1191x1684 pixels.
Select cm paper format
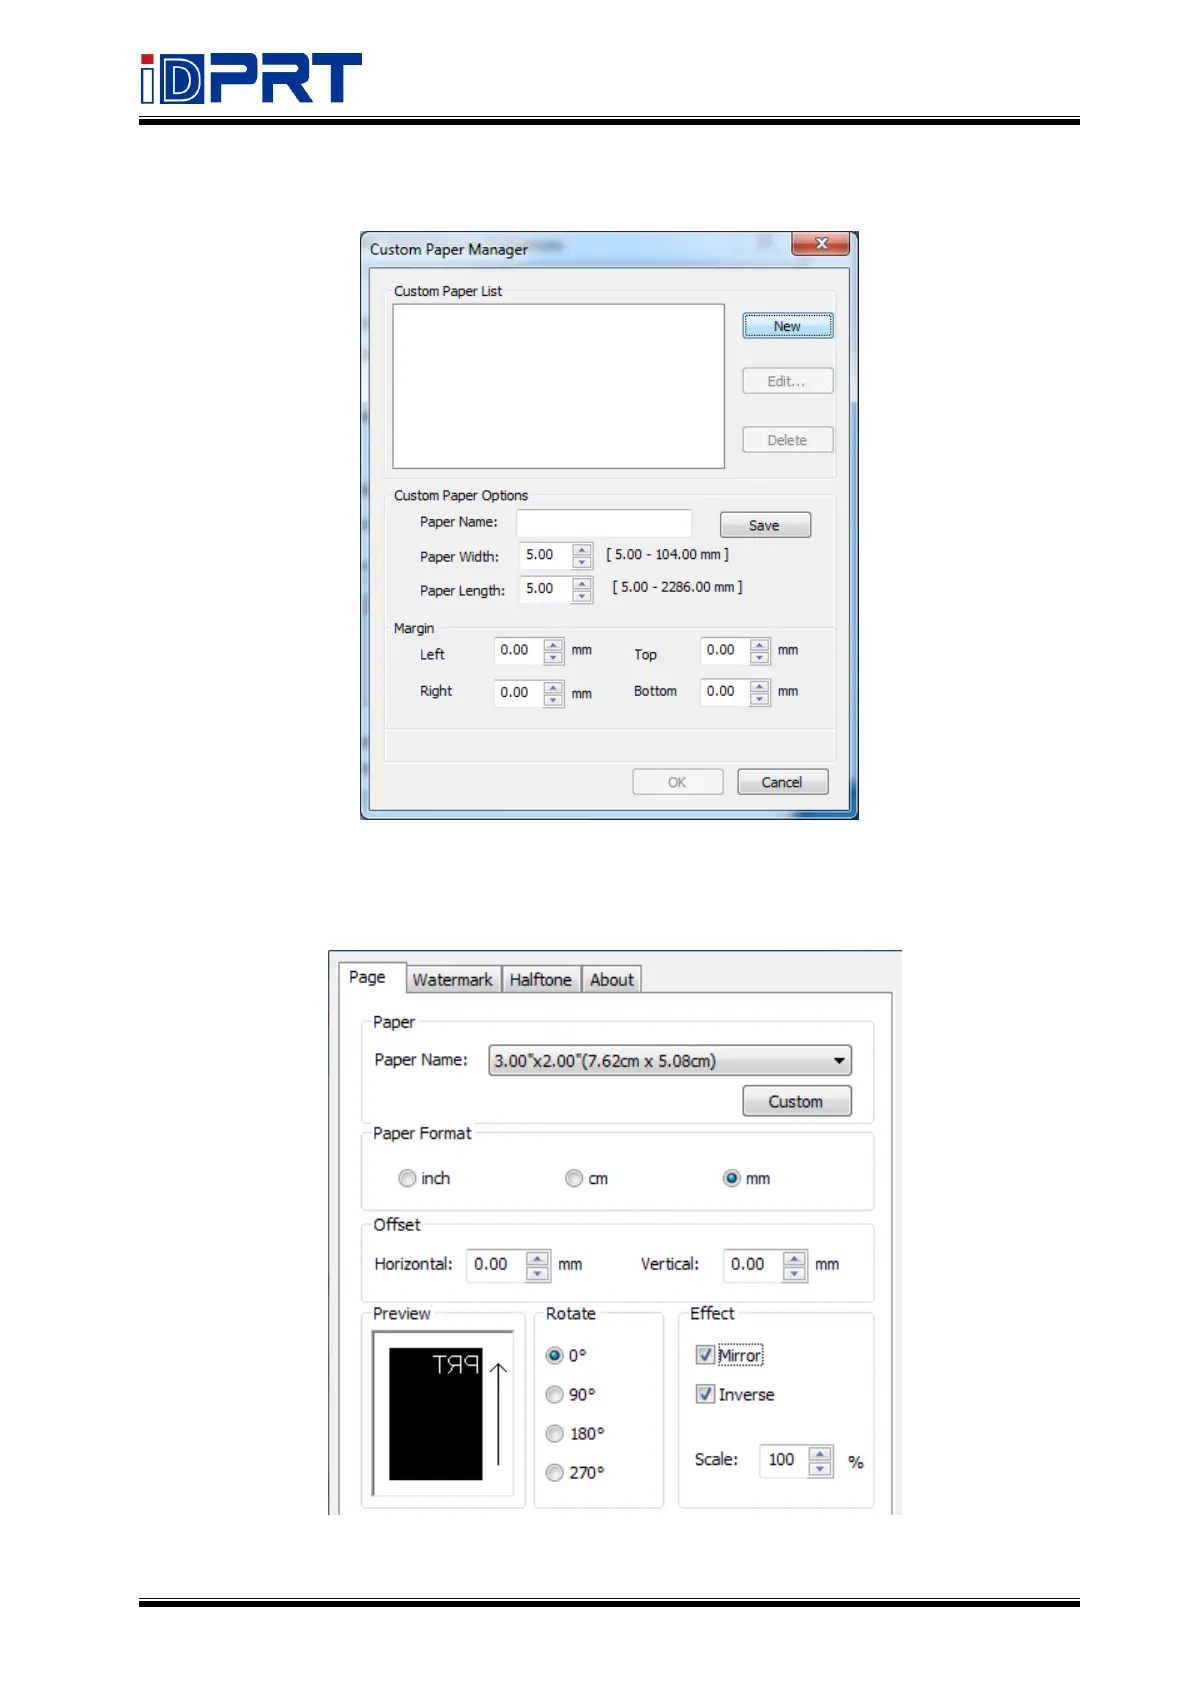click(x=574, y=1178)
